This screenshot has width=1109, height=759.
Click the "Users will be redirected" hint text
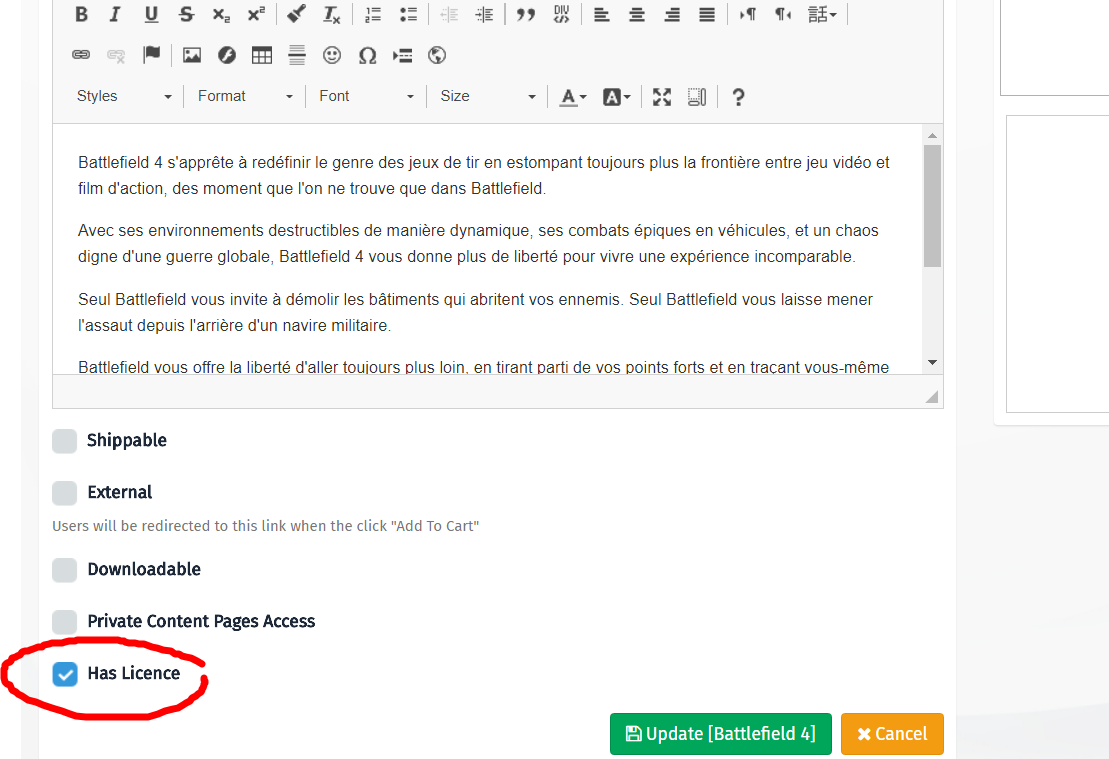click(266, 526)
